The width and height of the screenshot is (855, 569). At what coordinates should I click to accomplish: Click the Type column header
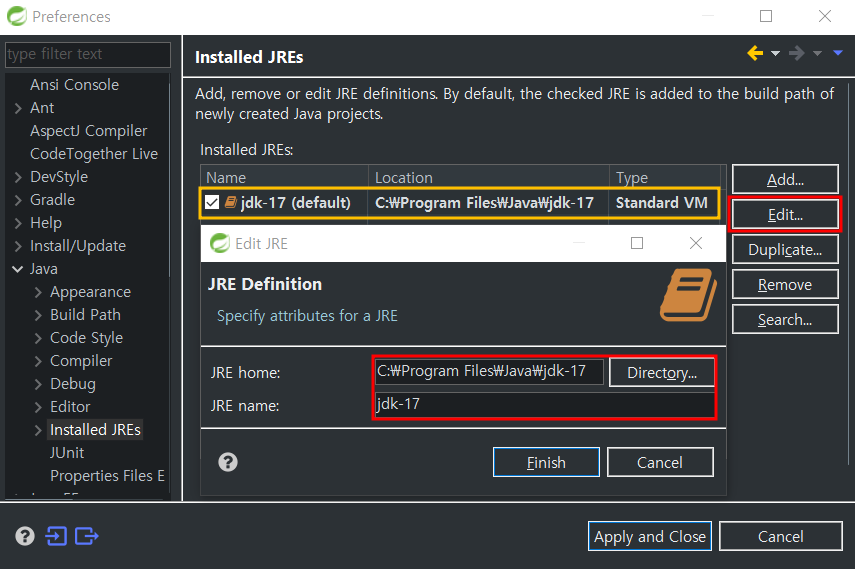(x=665, y=177)
